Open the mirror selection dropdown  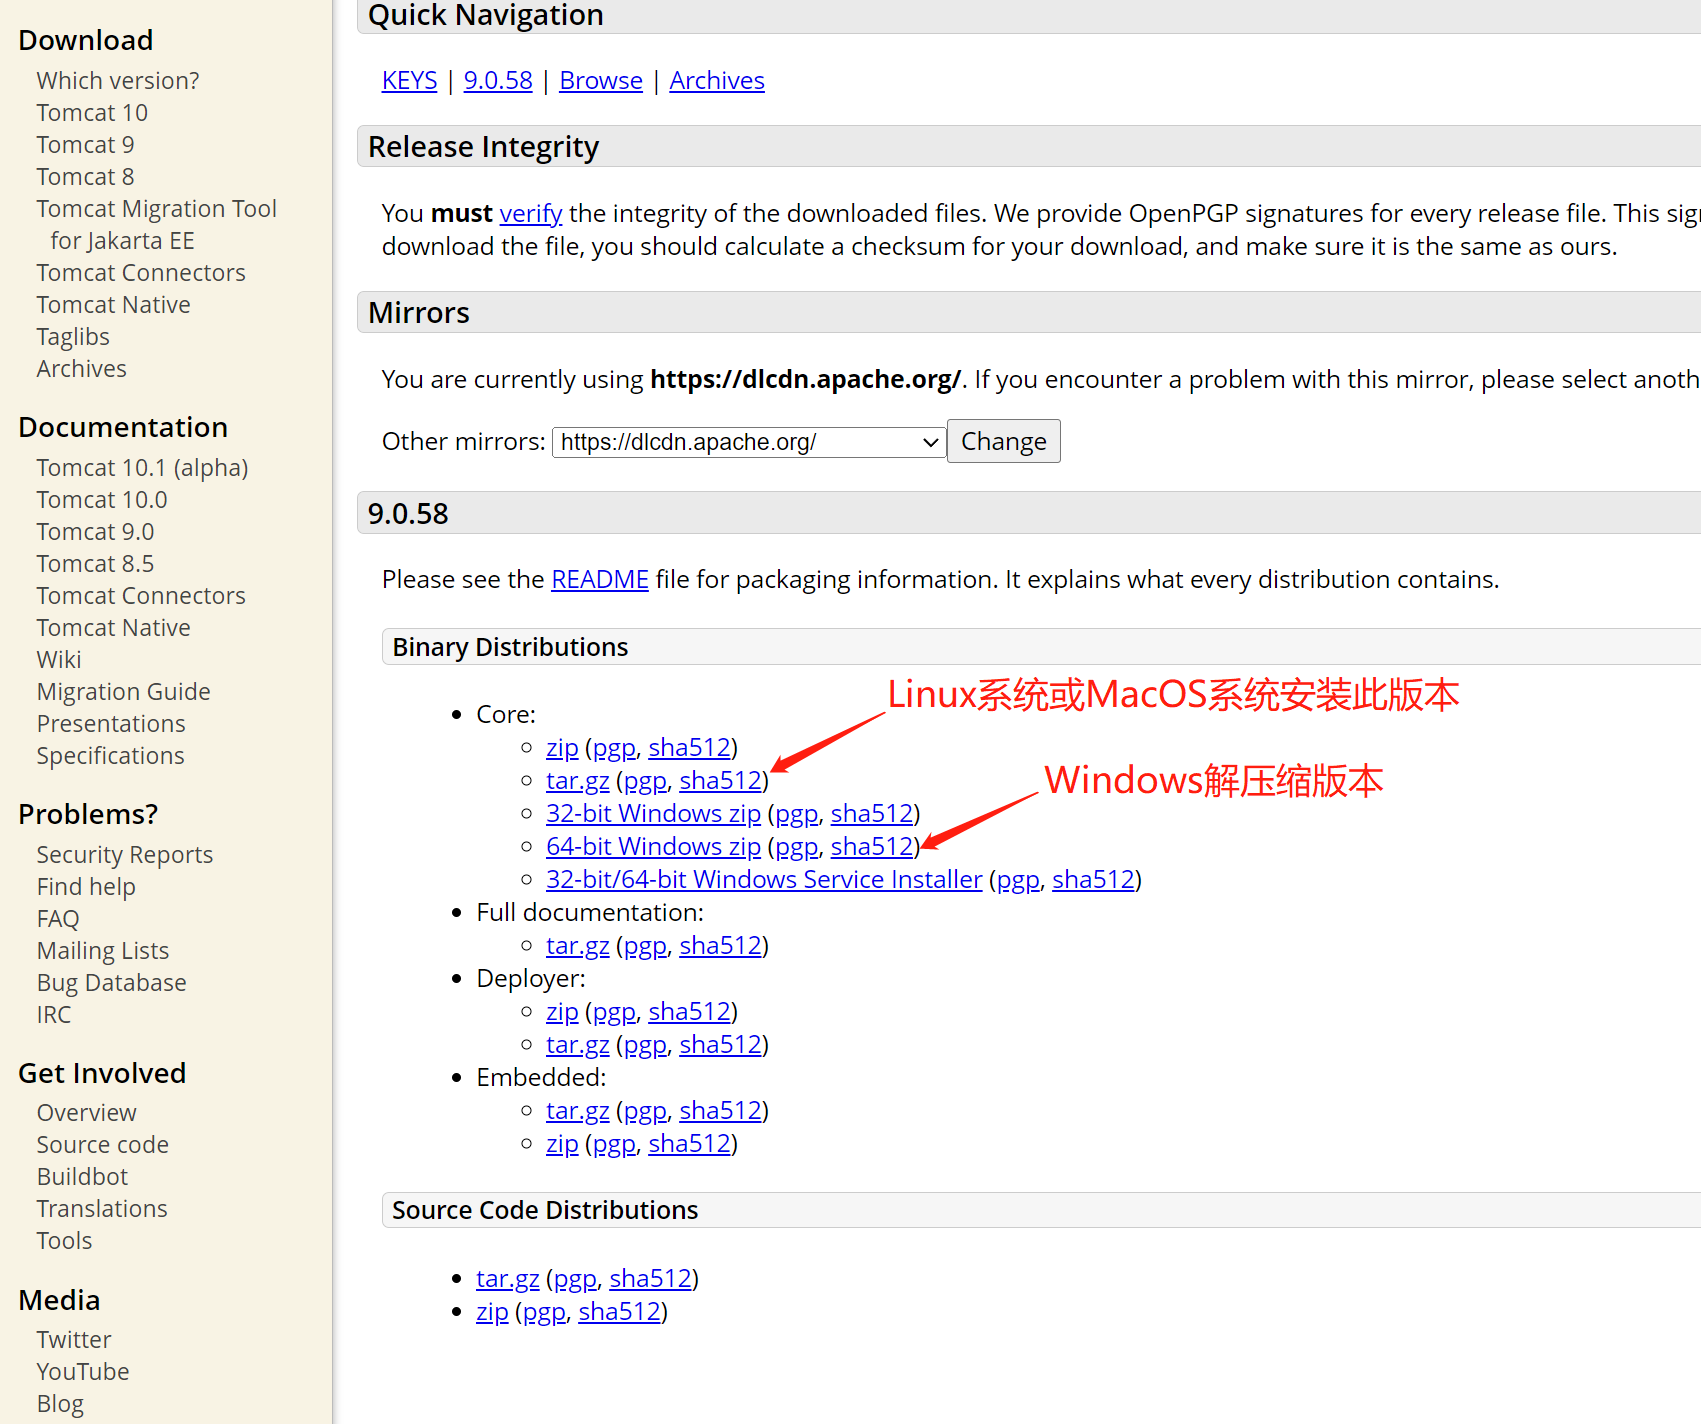[749, 442]
